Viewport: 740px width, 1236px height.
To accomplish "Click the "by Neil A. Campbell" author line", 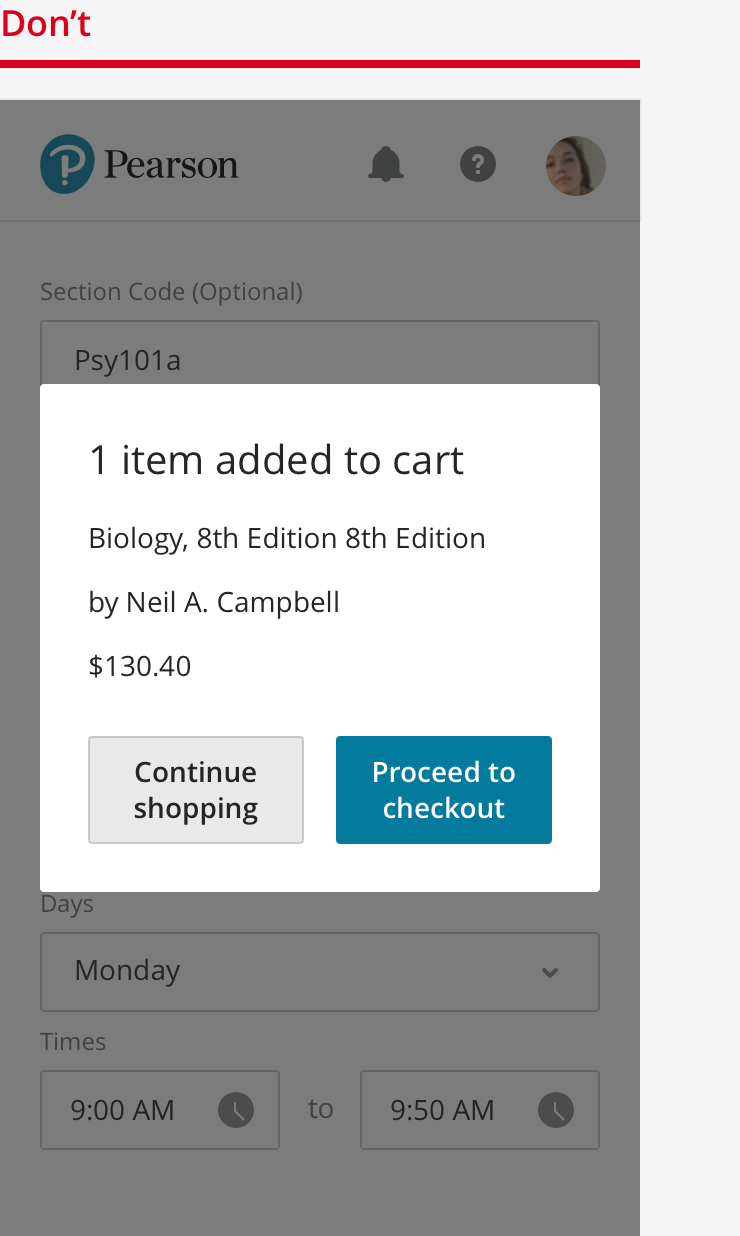I will 214,602.
